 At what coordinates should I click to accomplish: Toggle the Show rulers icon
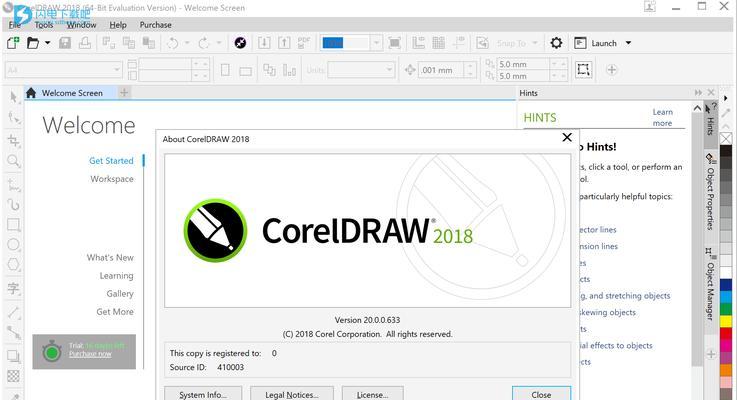(418, 43)
